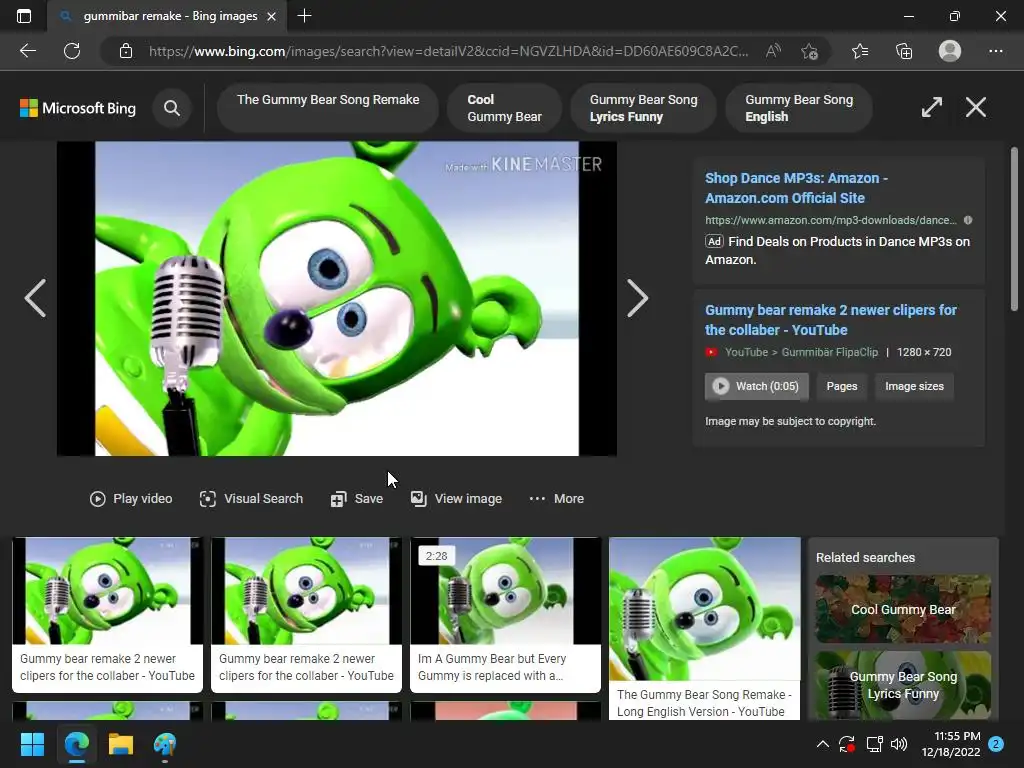Add this page to favorites
This screenshot has height=768, width=1024.
pos(810,51)
